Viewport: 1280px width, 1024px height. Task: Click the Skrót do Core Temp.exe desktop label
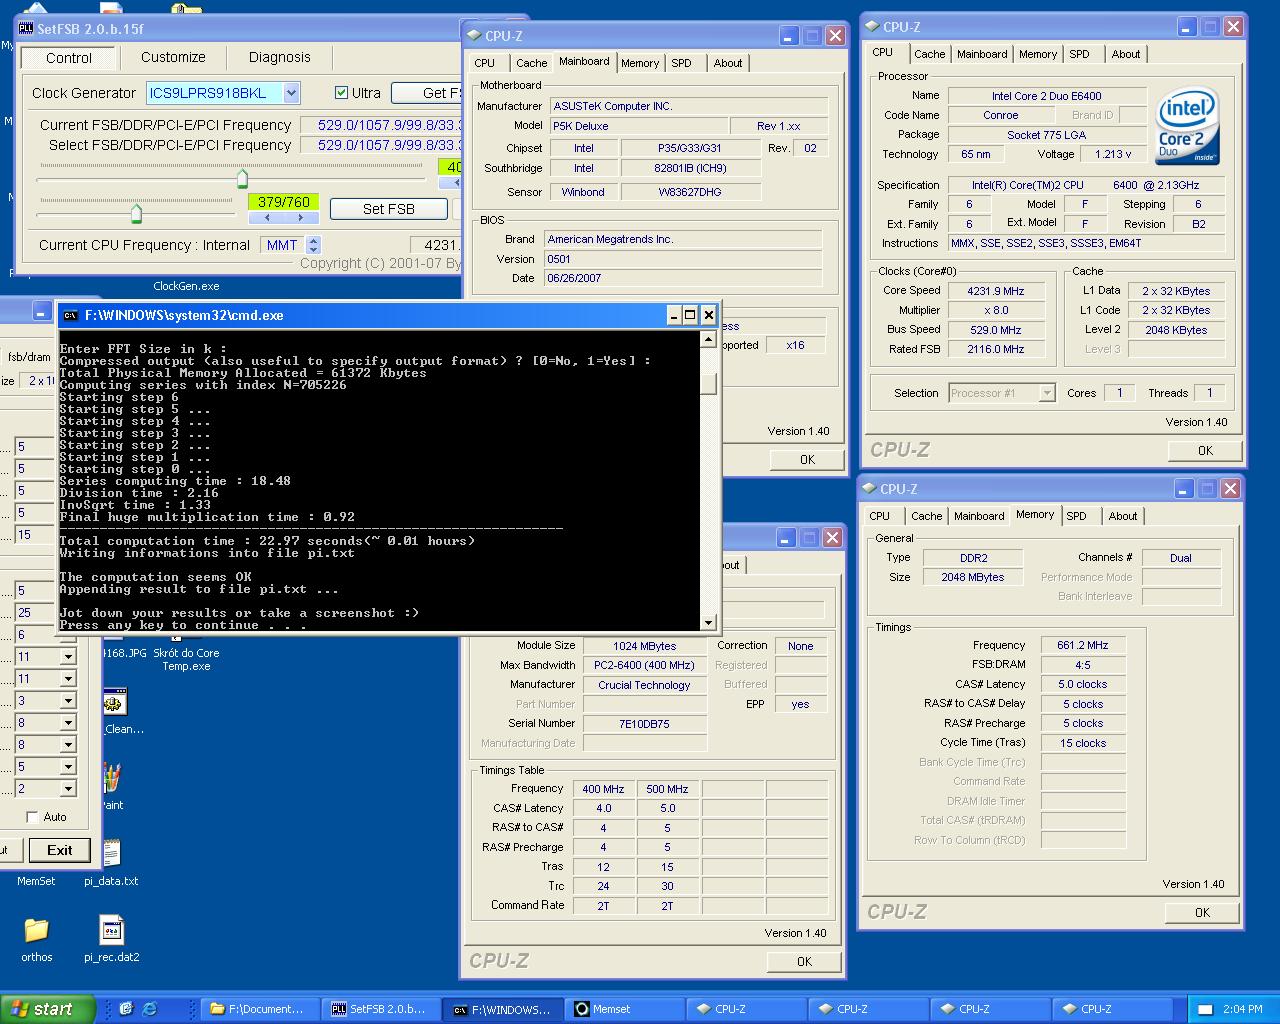[186, 659]
